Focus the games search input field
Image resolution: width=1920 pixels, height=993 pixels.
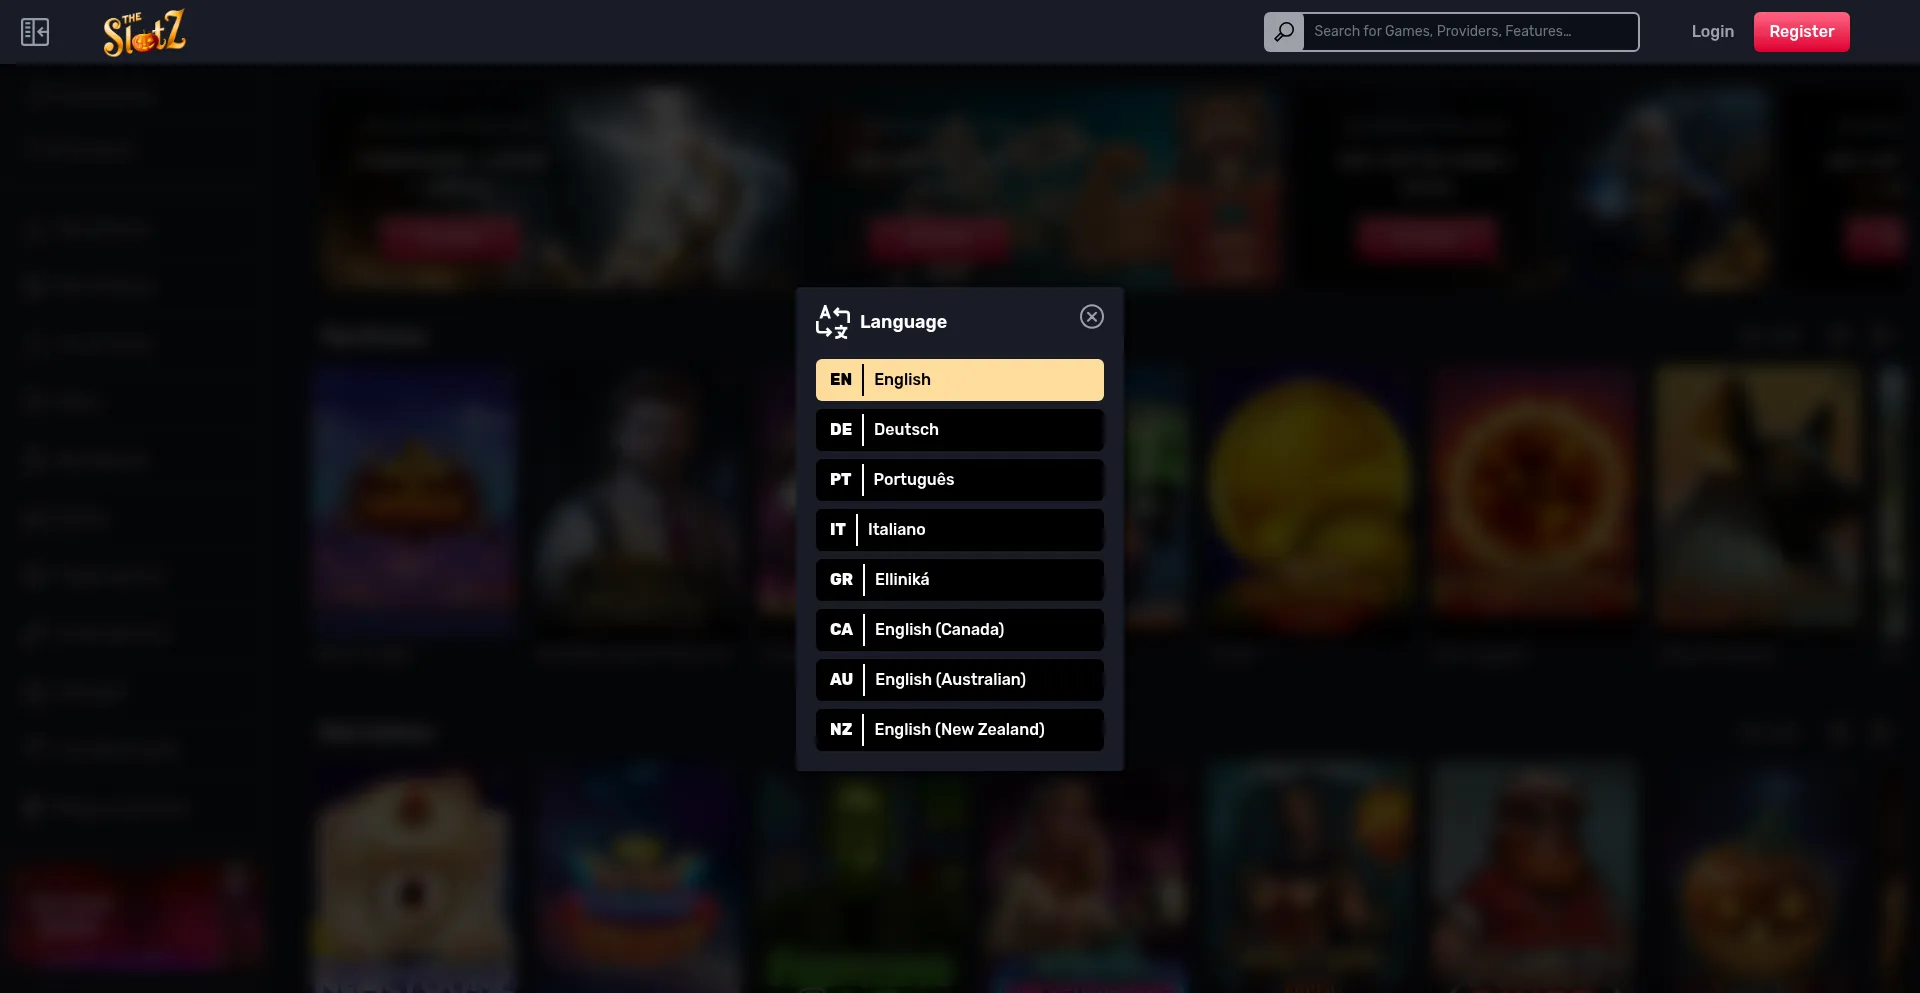pyautogui.click(x=1471, y=32)
